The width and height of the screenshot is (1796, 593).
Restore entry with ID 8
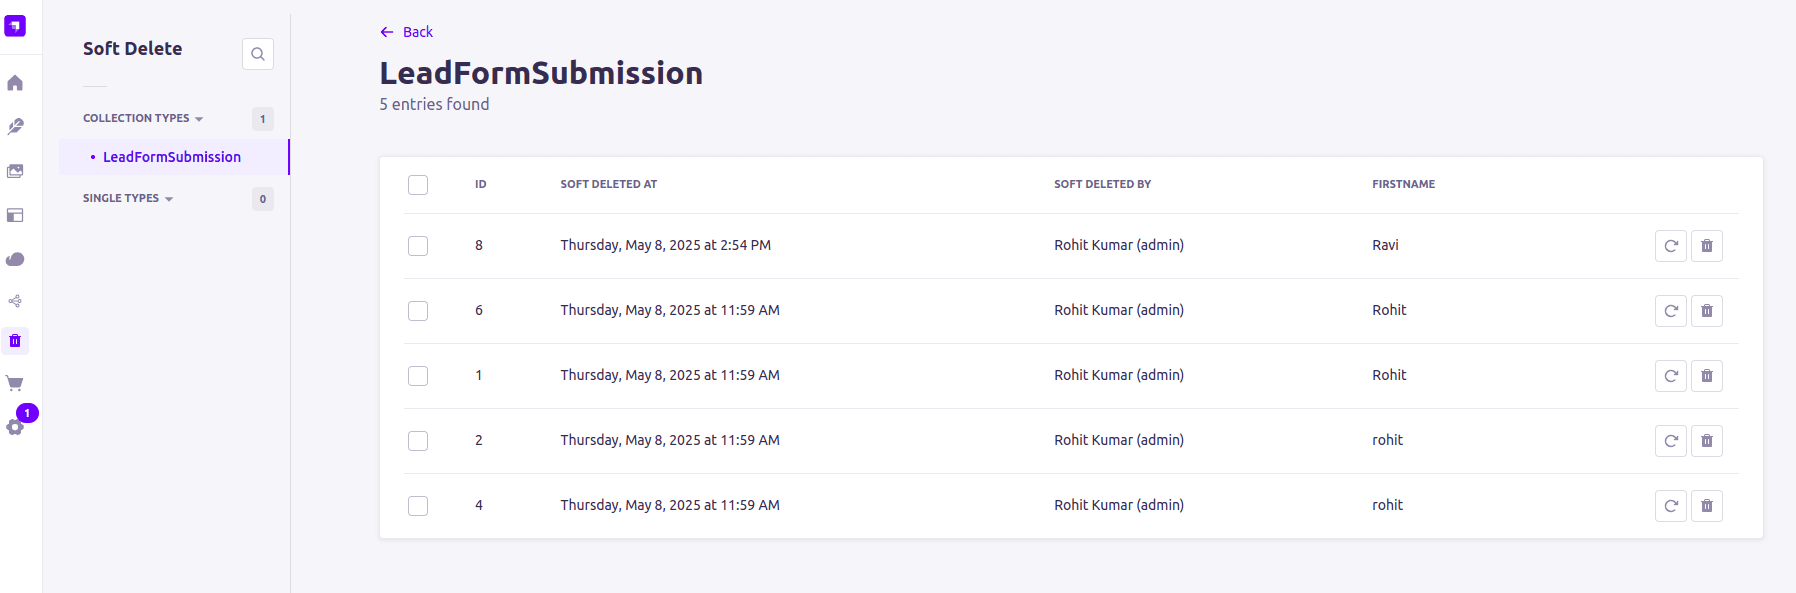click(1670, 246)
